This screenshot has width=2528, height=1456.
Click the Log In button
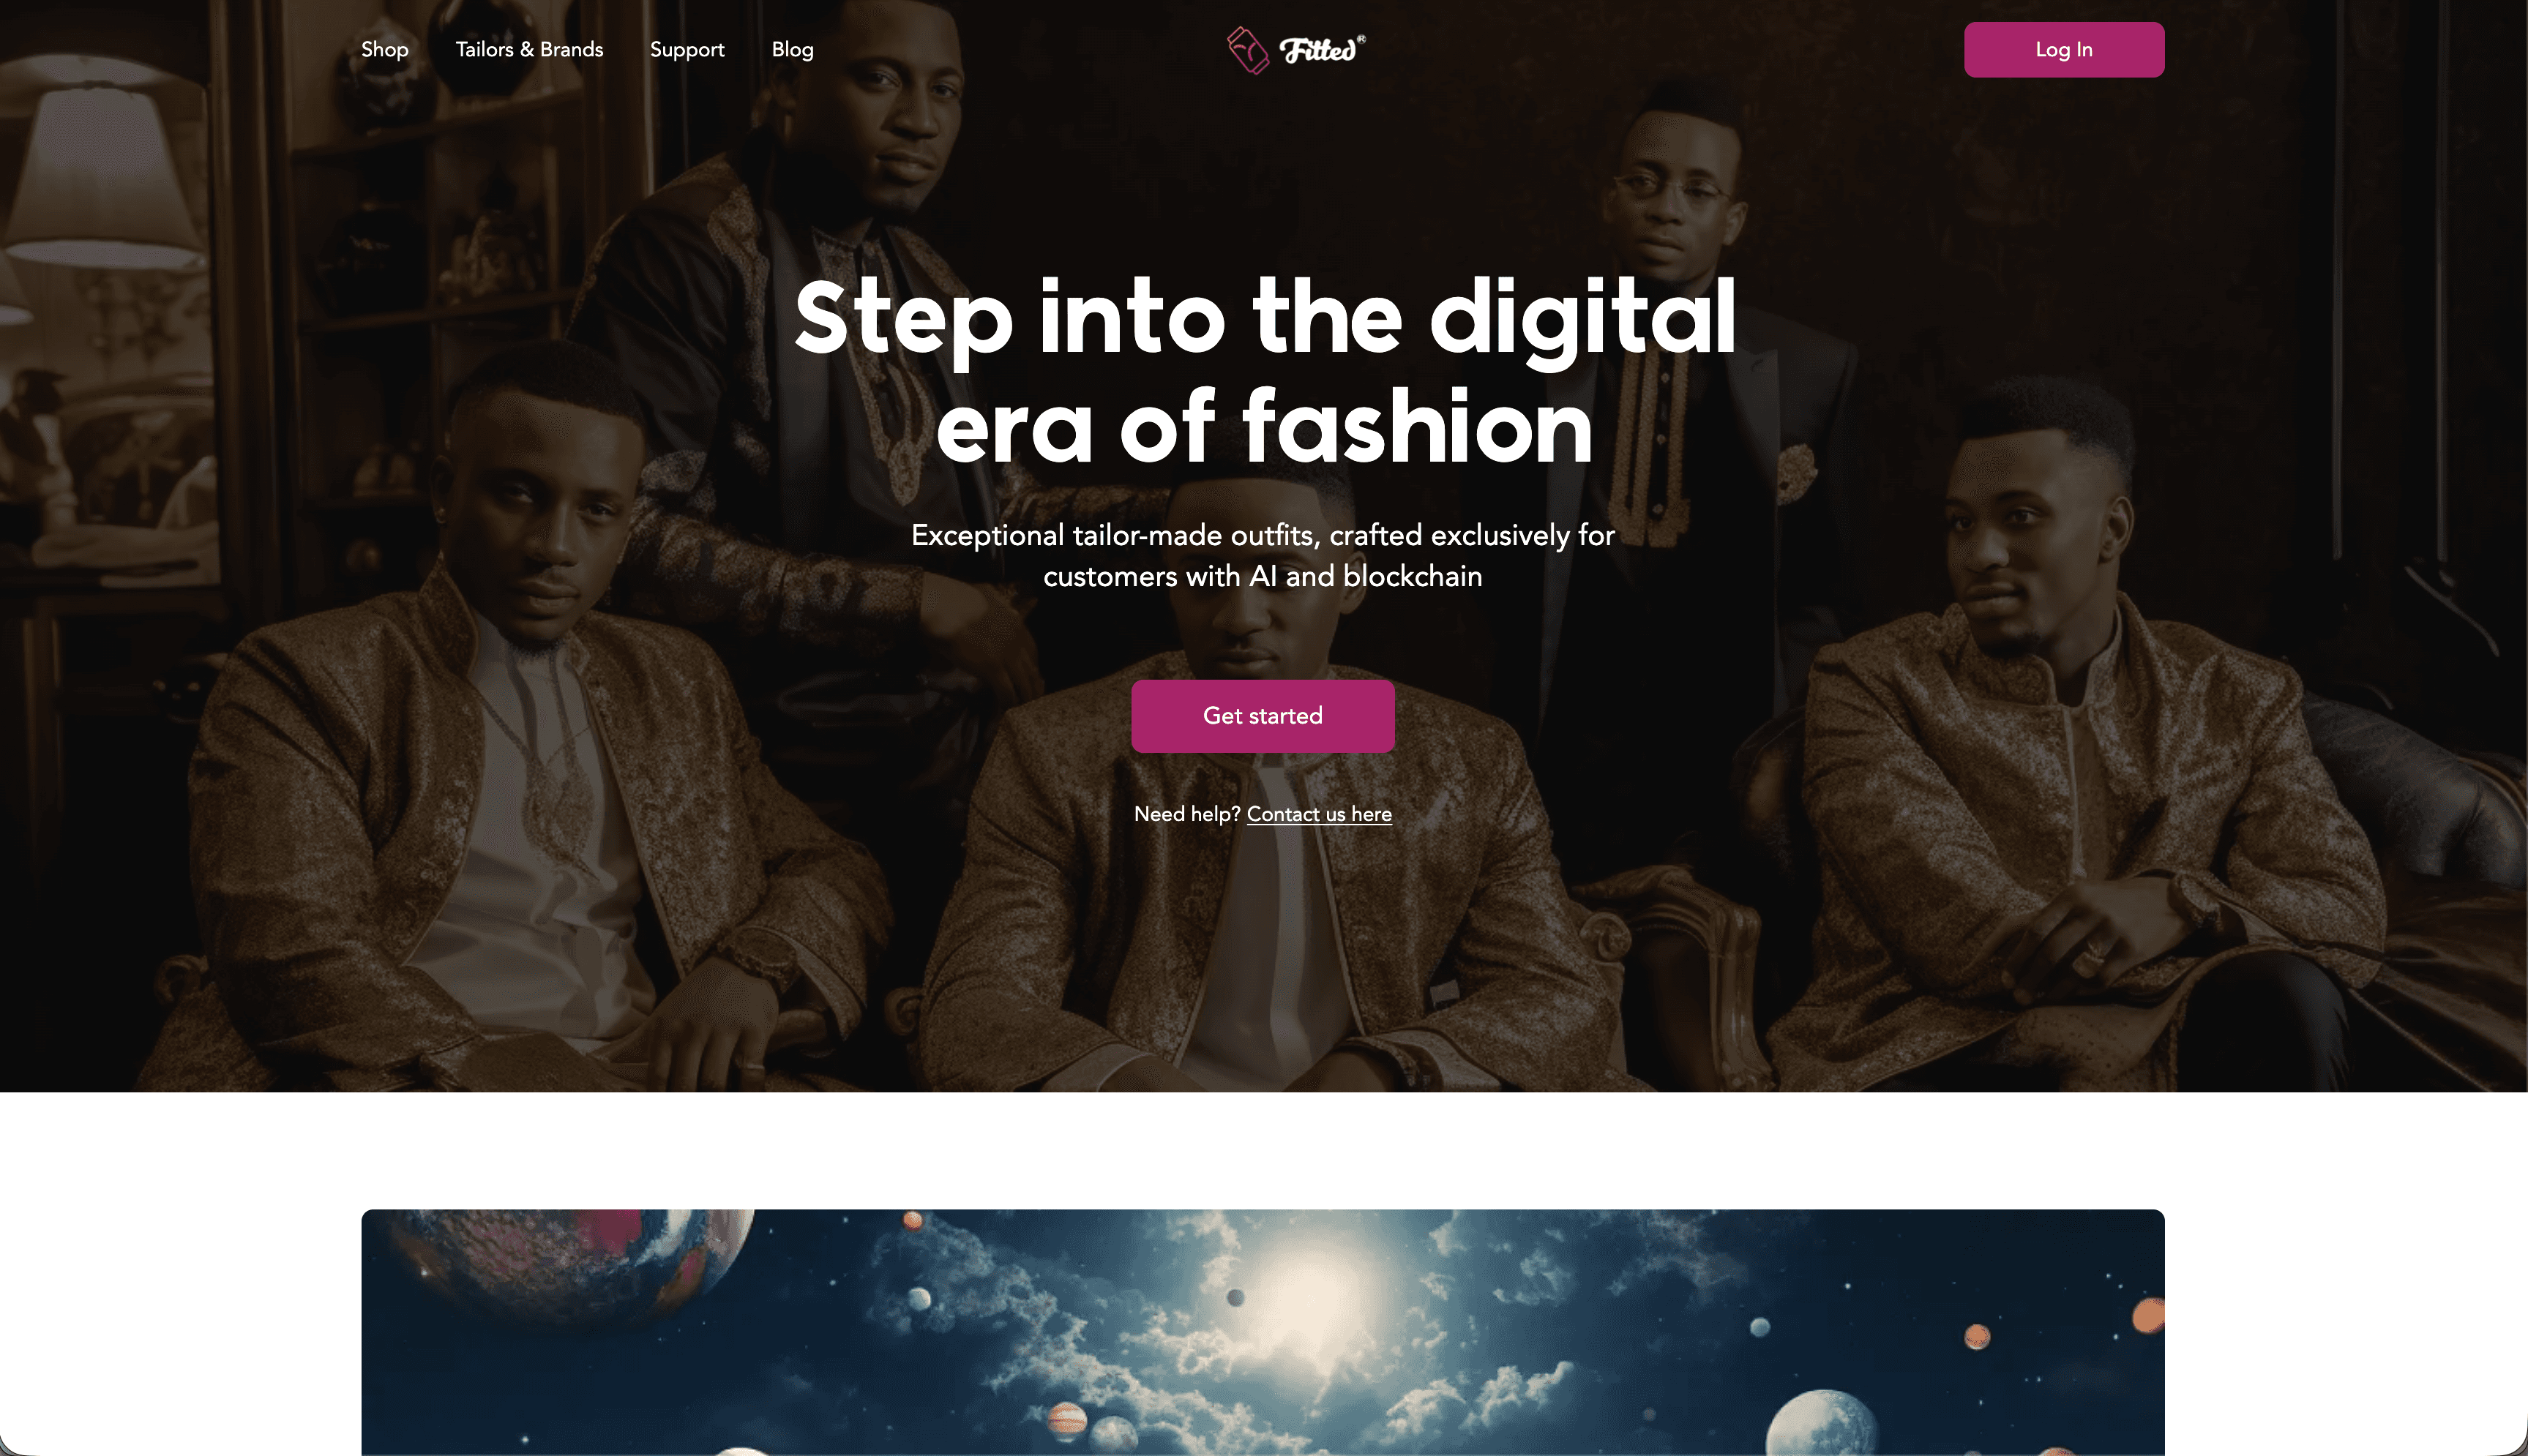(2064, 50)
